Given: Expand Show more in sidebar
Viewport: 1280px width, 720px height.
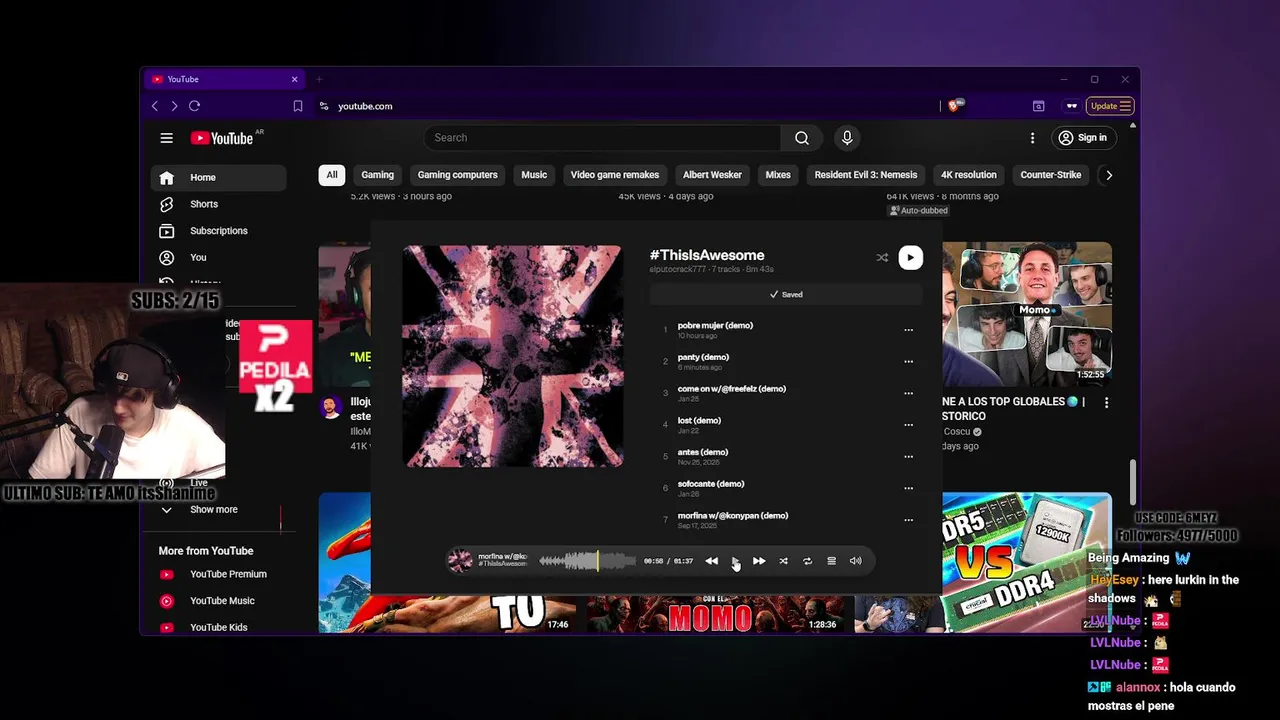Looking at the screenshot, I should [213, 510].
